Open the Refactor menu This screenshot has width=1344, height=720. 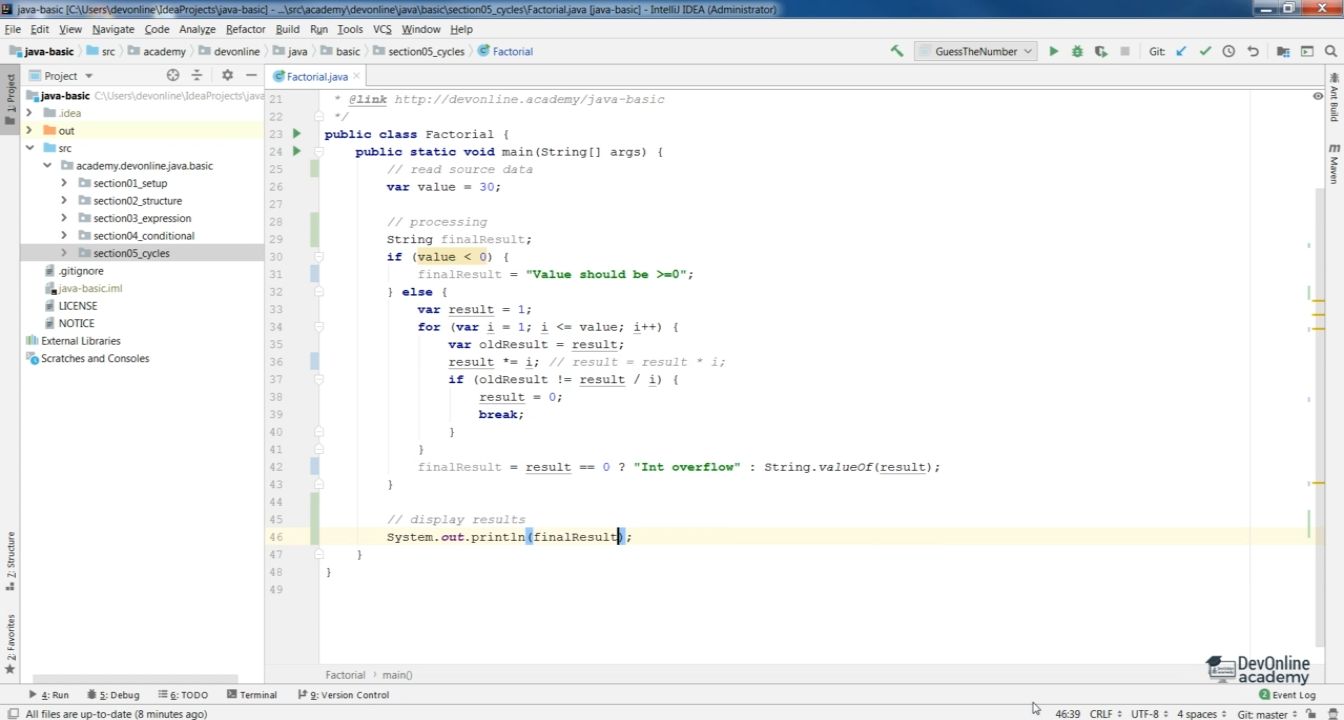pos(245,29)
